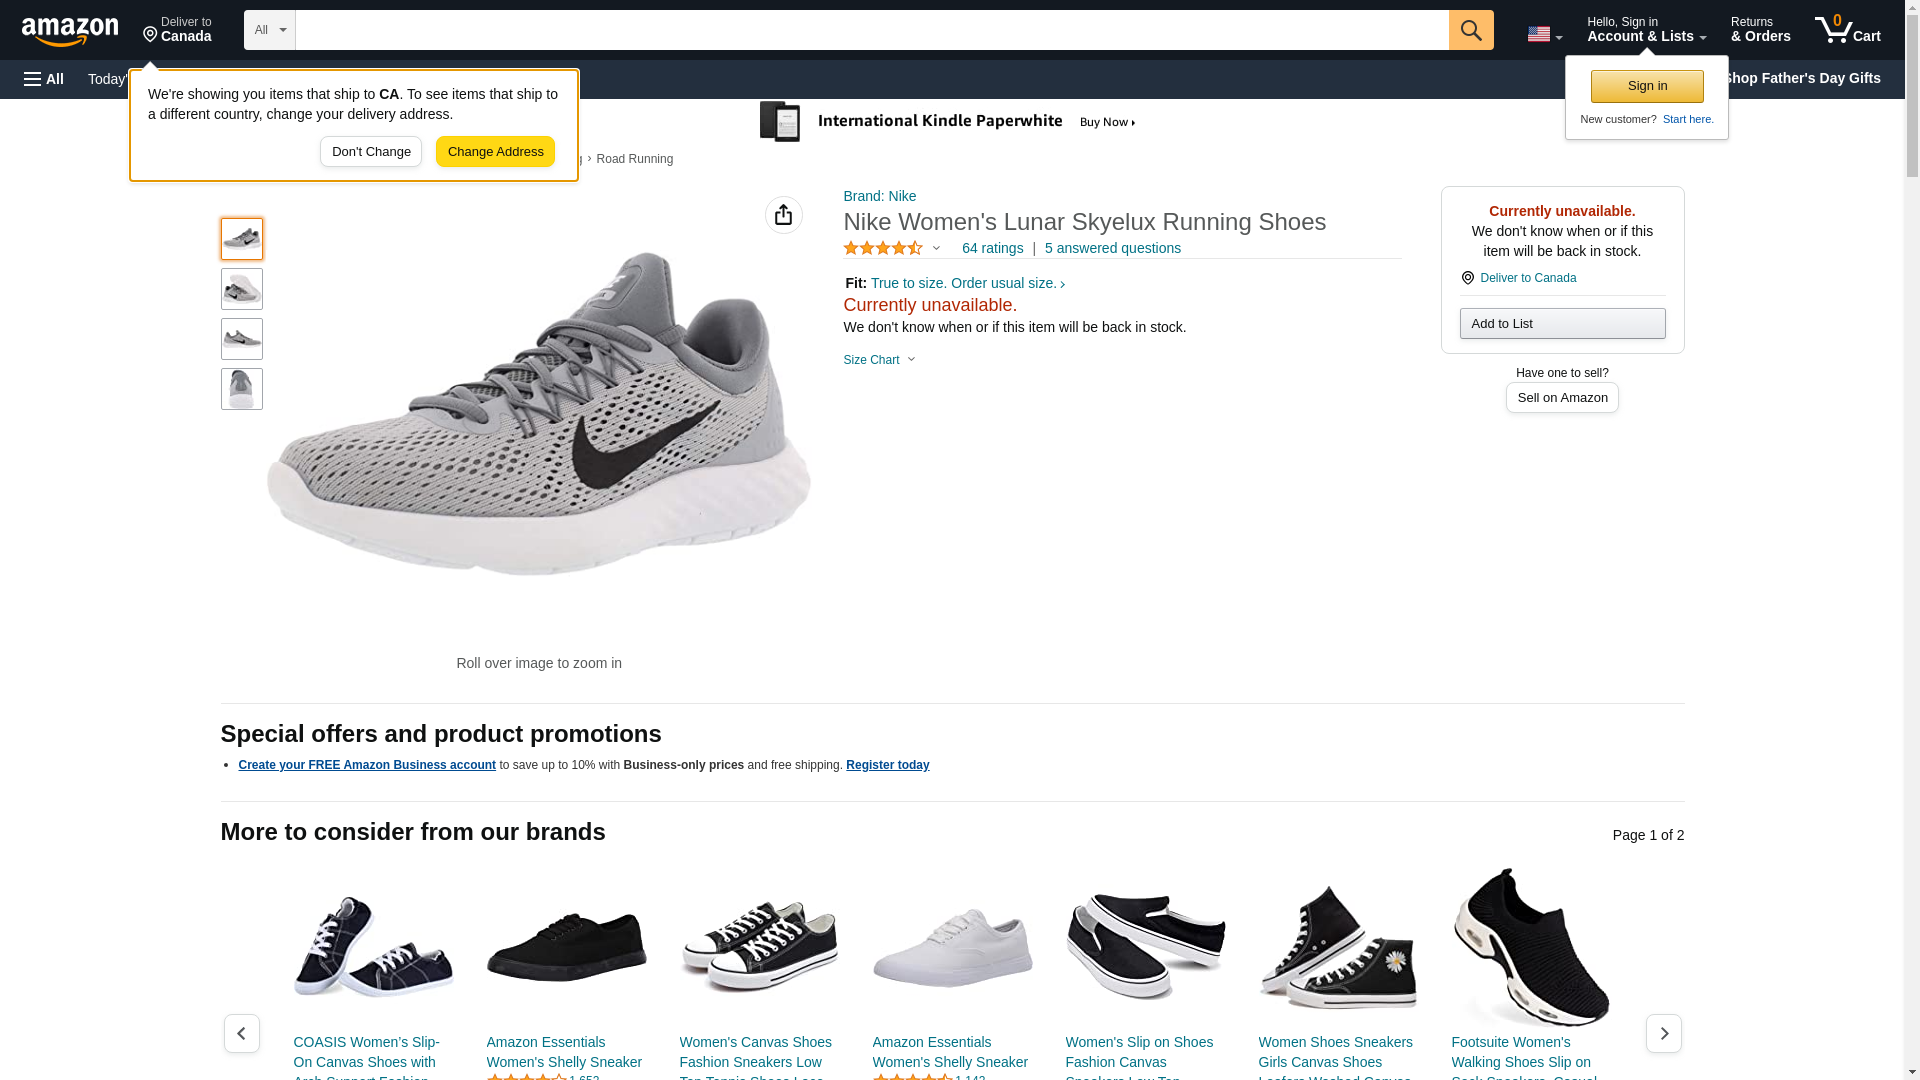Go to previous carousel page arrow
Image resolution: width=1920 pixels, height=1080 pixels.
click(241, 1033)
